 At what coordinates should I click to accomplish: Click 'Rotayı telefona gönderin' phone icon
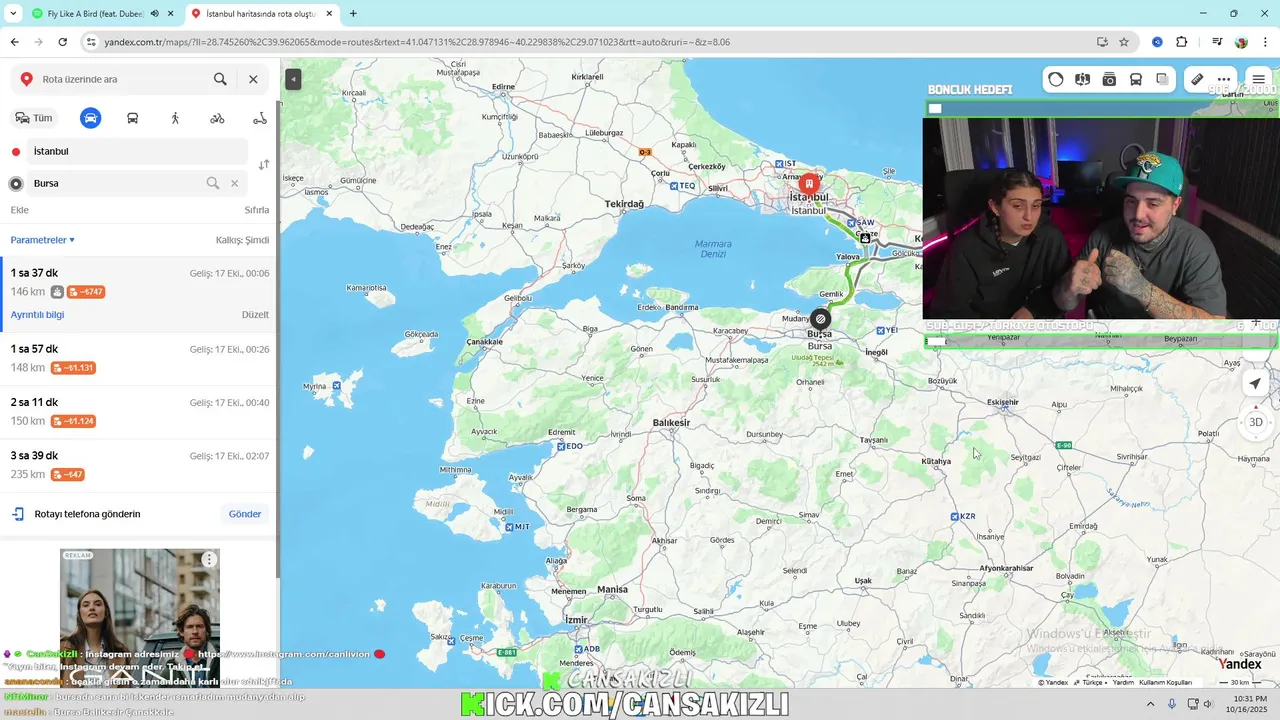(18, 514)
